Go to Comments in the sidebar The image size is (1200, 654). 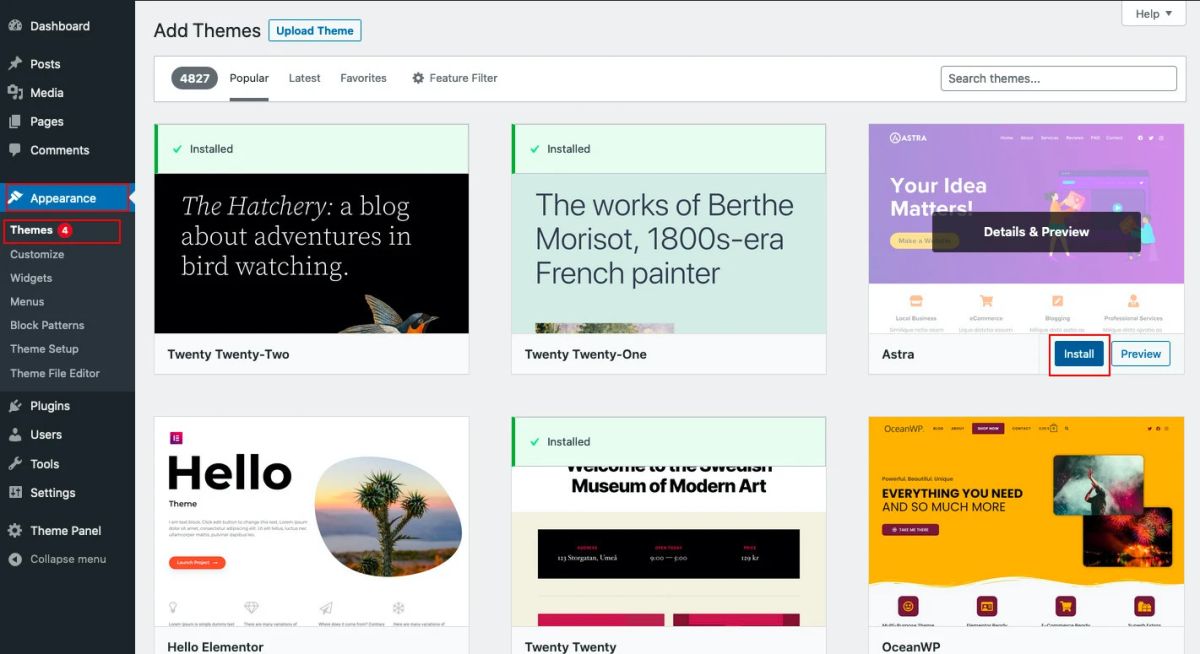pos(60,151)
